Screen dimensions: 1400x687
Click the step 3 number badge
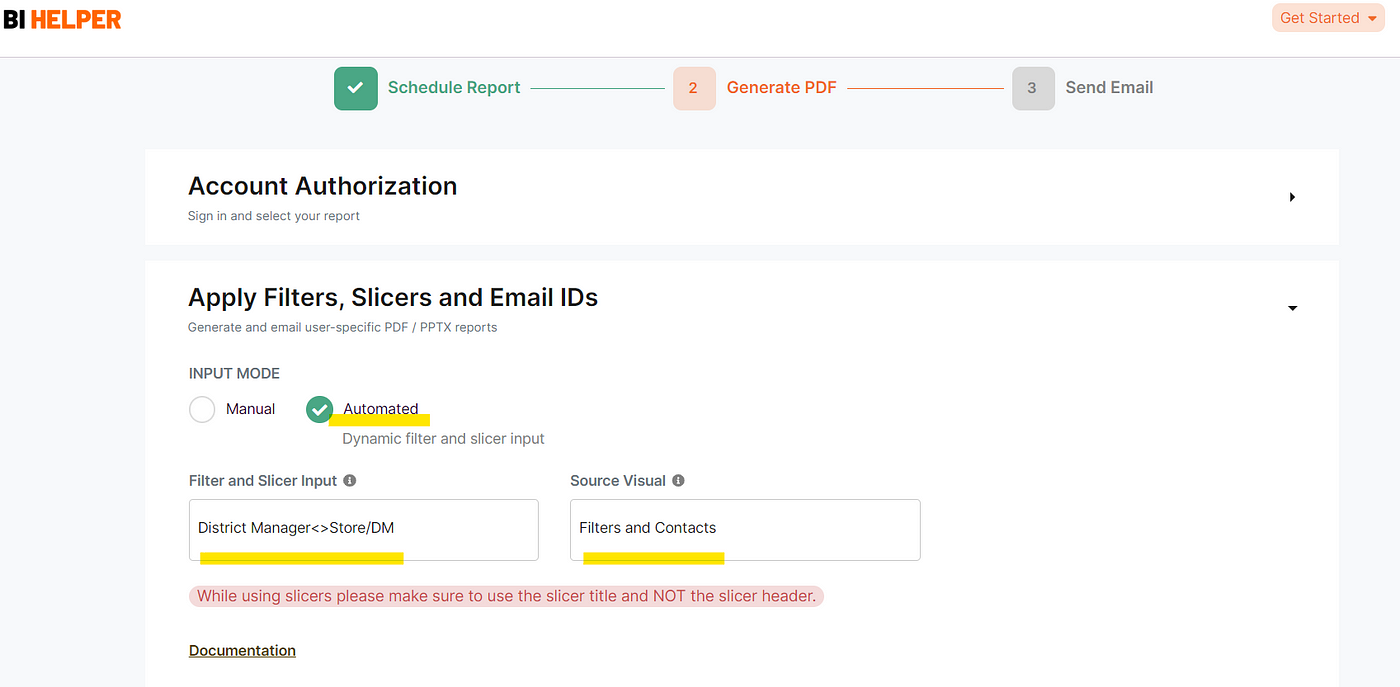pyautogui.click(x=1033, y=88)
